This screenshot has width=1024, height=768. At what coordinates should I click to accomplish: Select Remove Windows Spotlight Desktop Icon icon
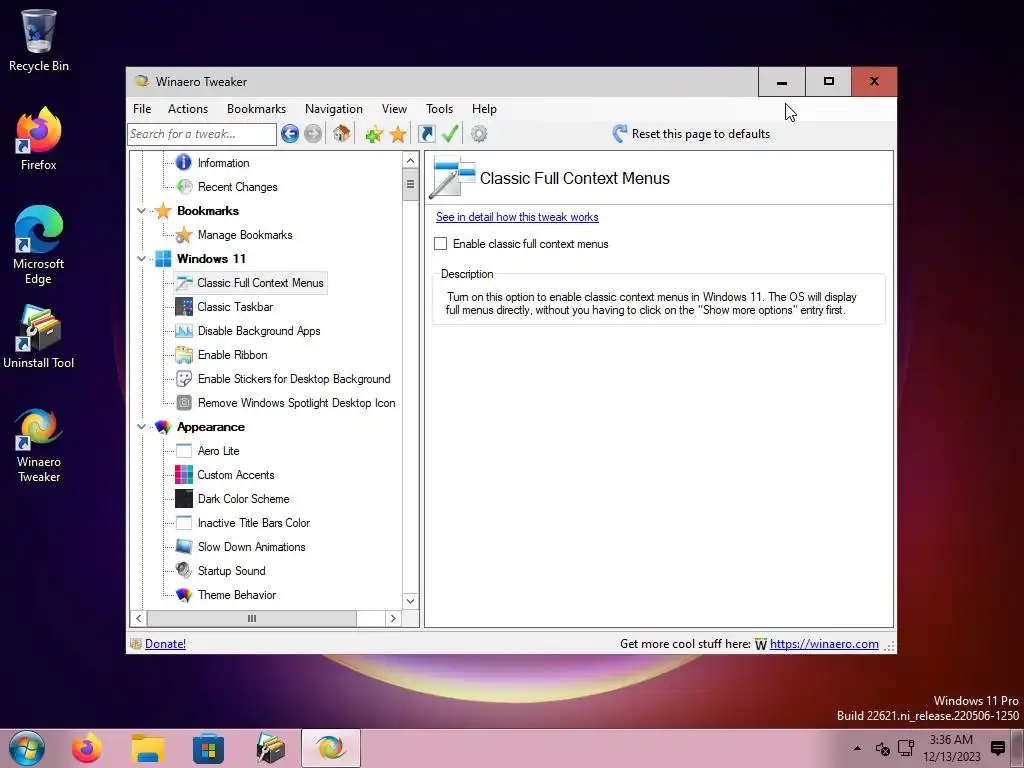[x=184, y=403]
